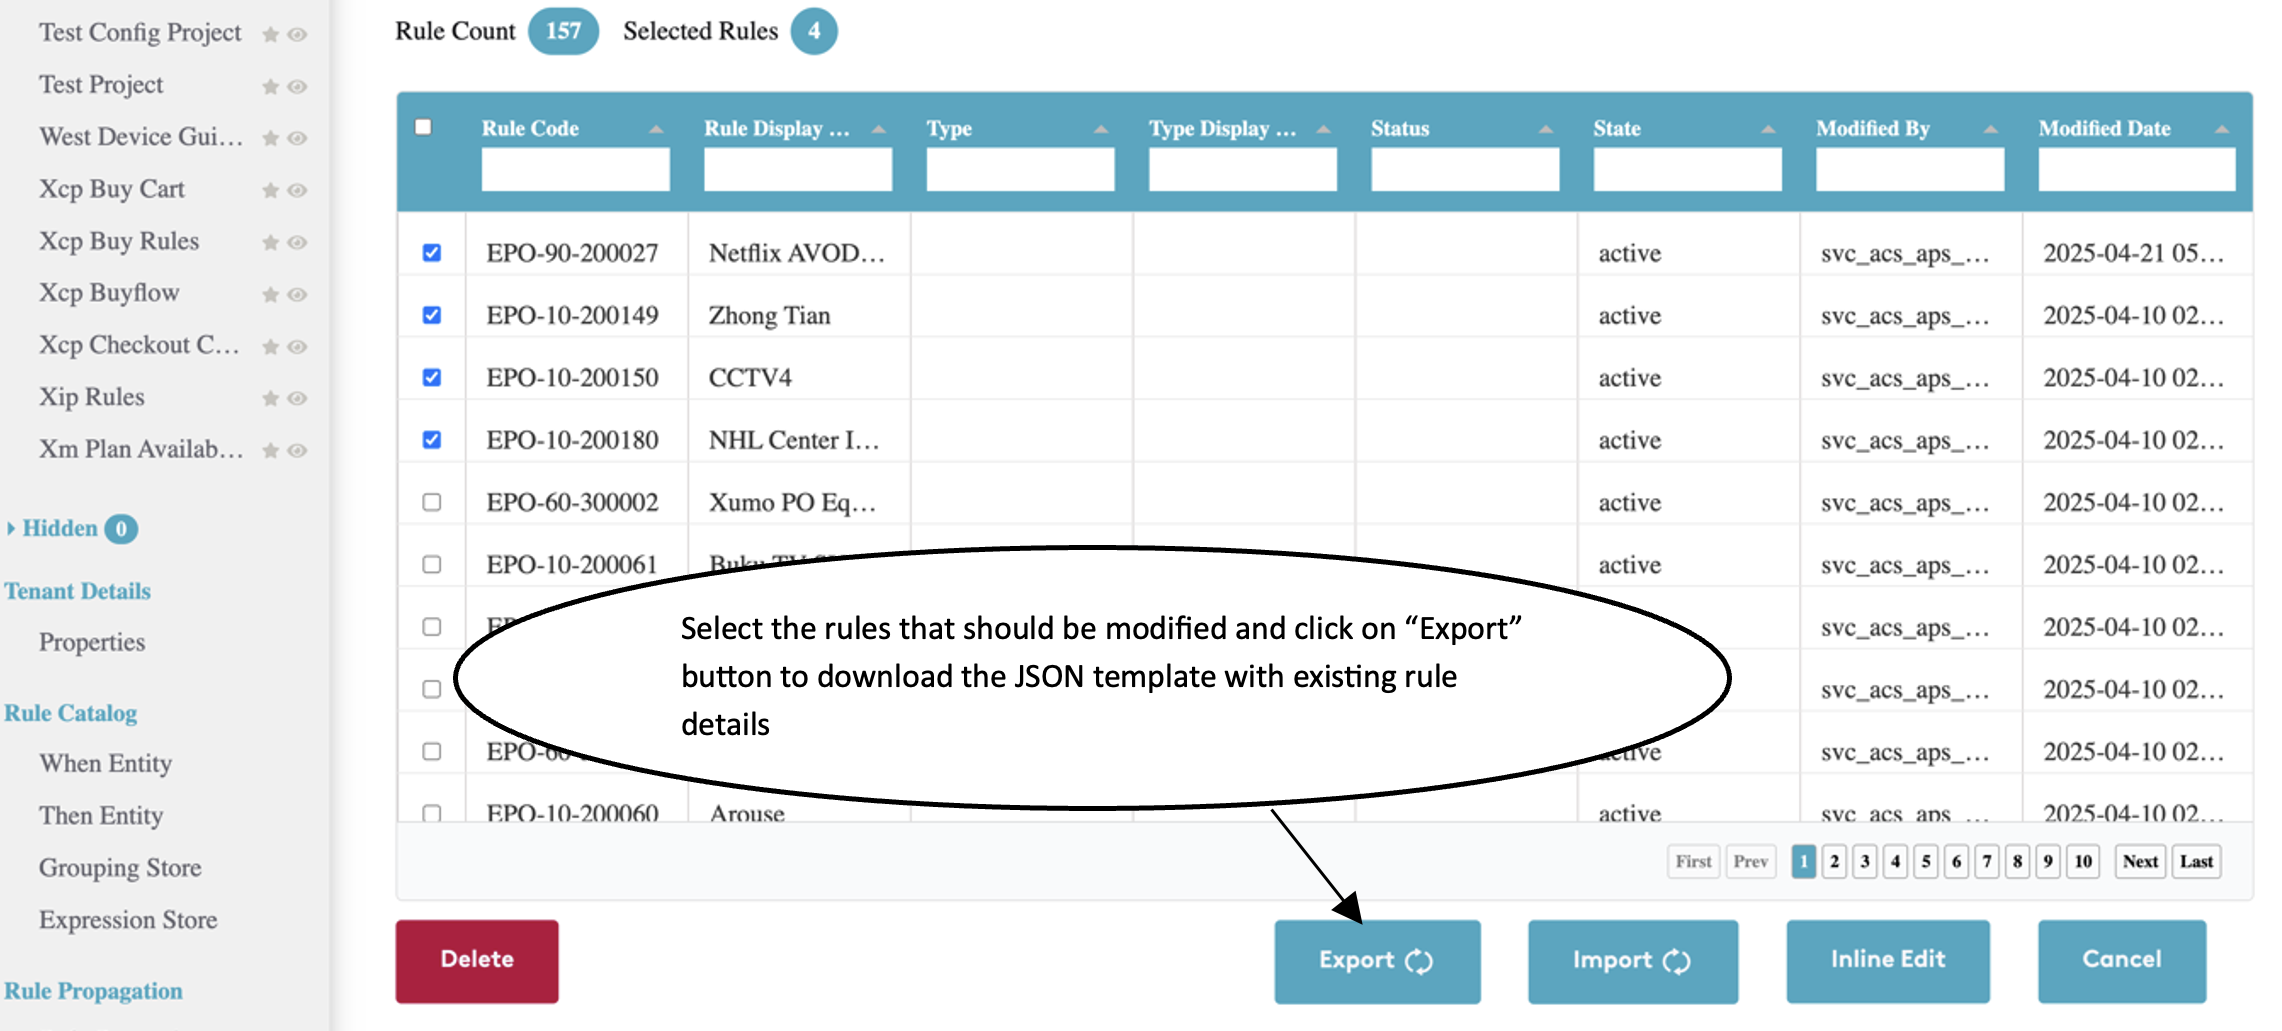2282x1031 pixels.
Task: Open Then Entity in Rule Catalog
Action: pos(101,815)
